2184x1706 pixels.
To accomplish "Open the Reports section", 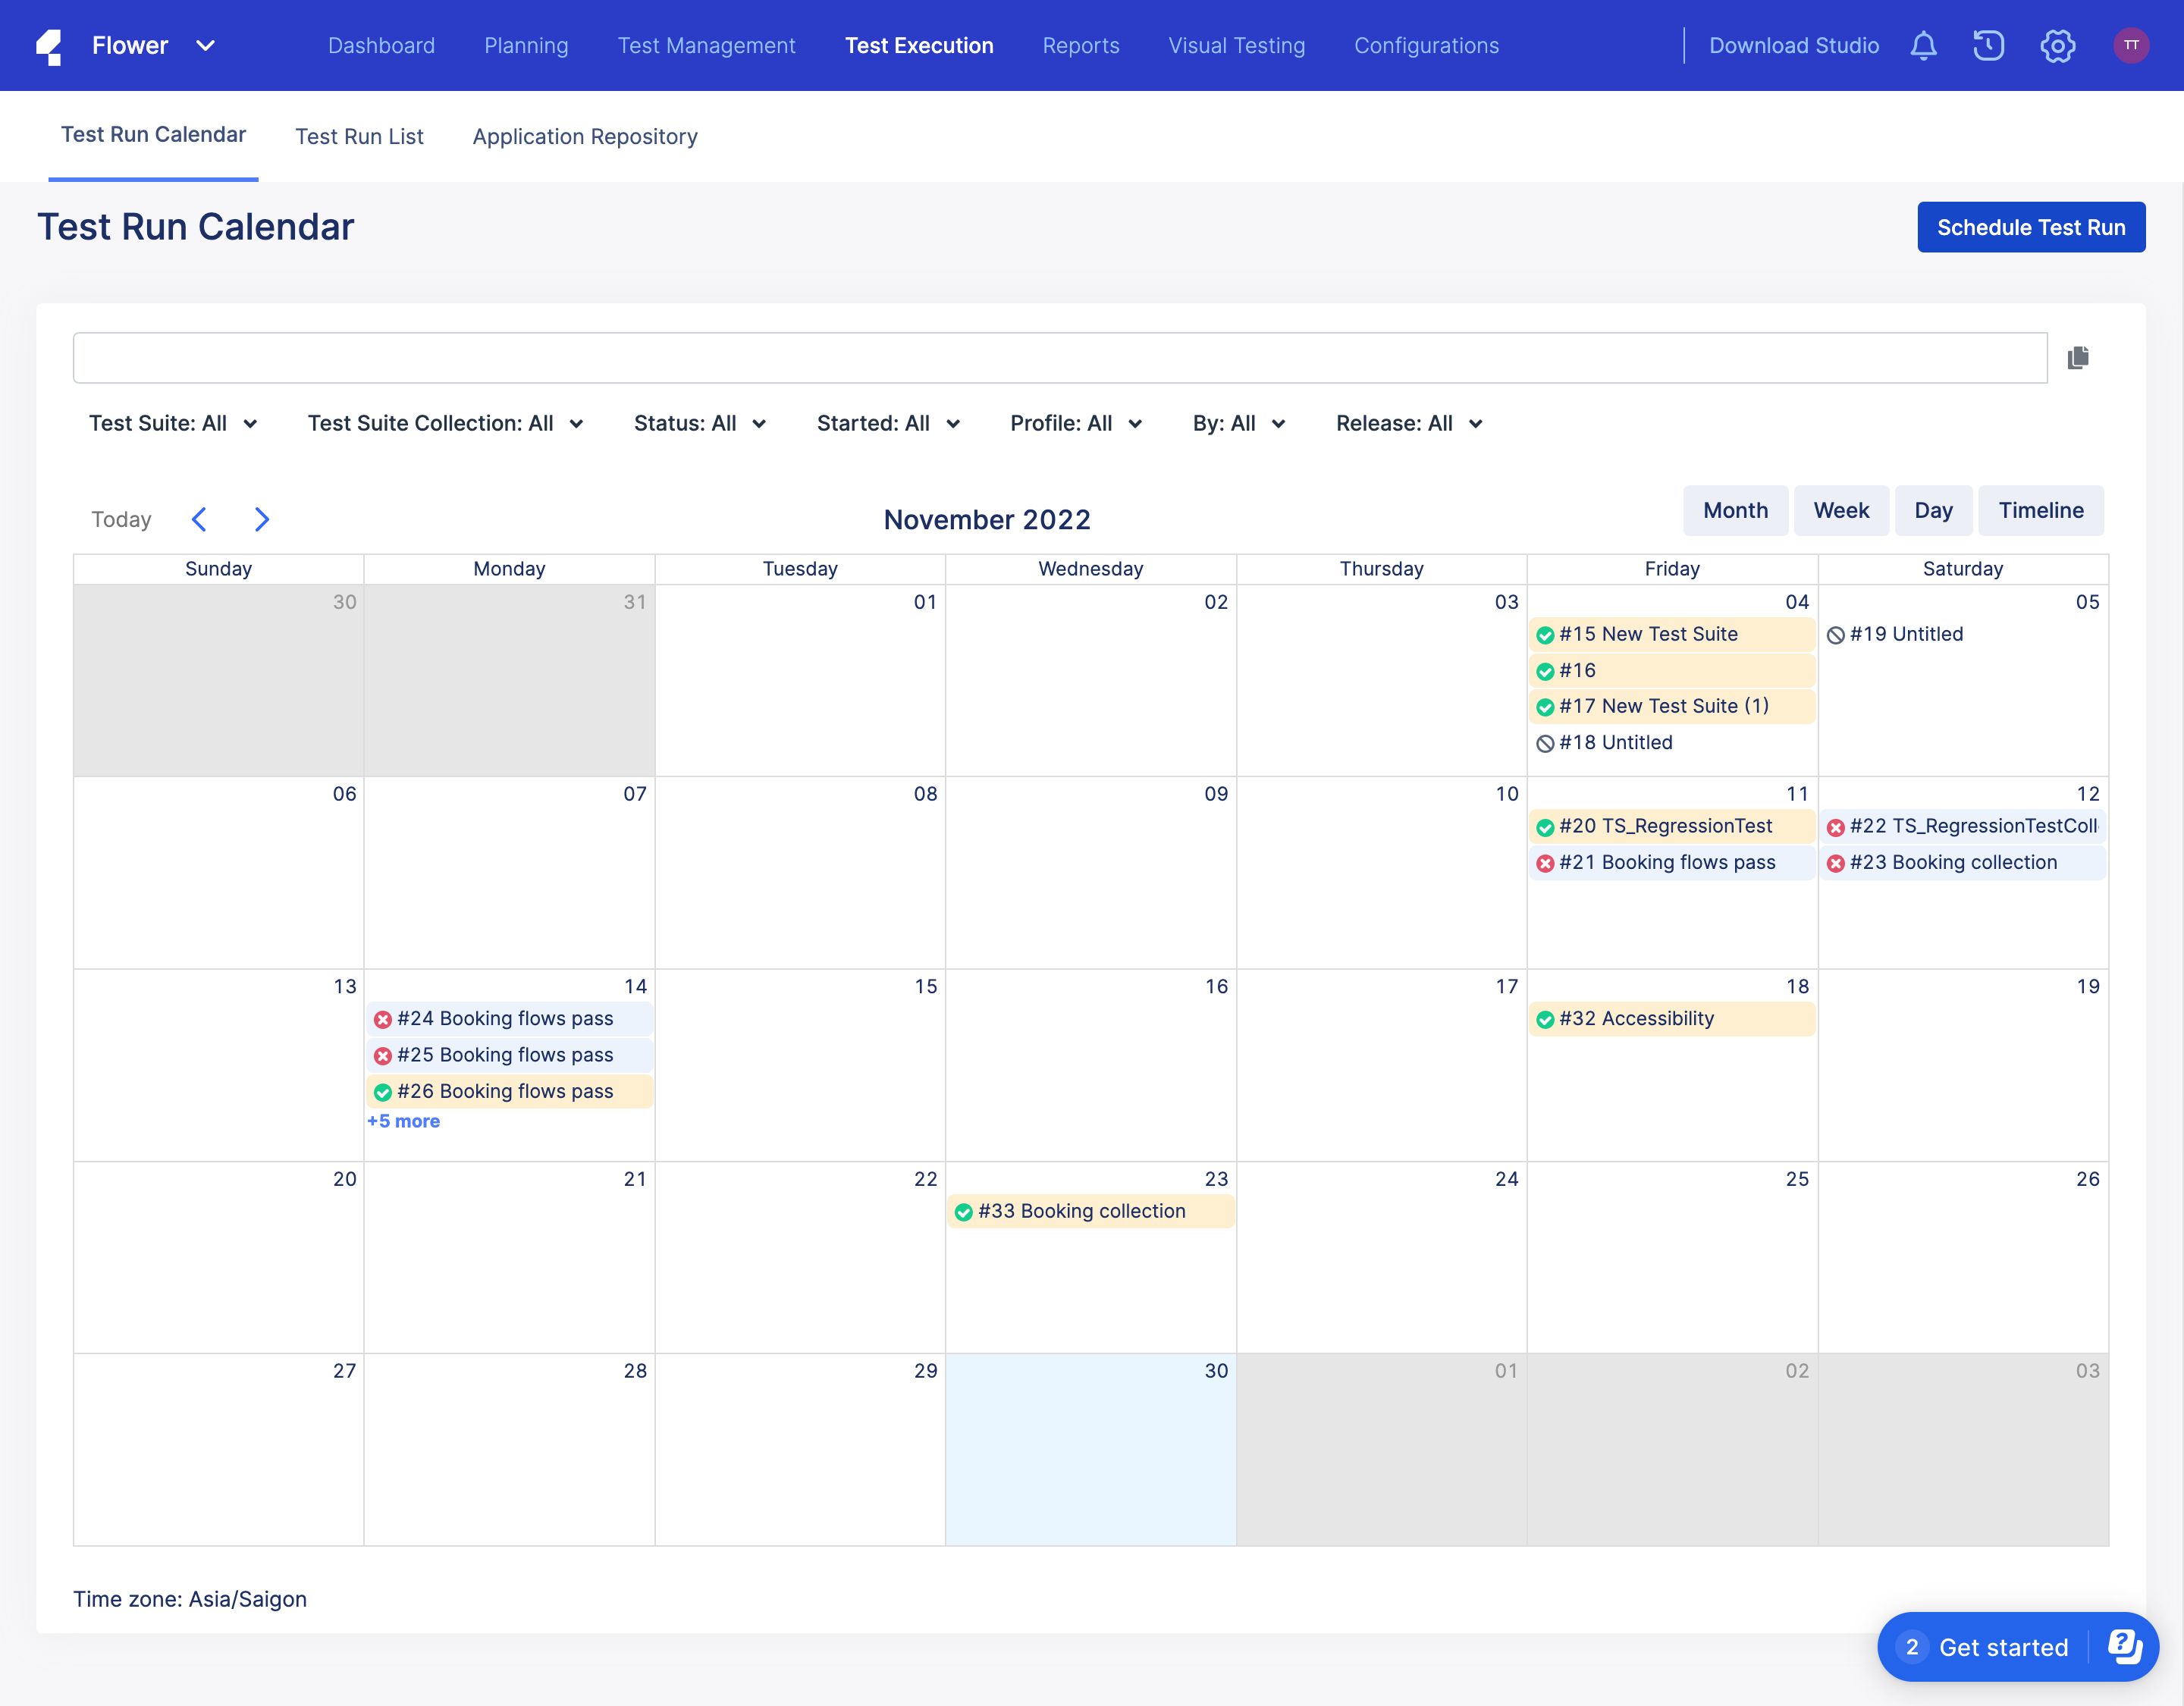I will click(x=1080, y=45).
